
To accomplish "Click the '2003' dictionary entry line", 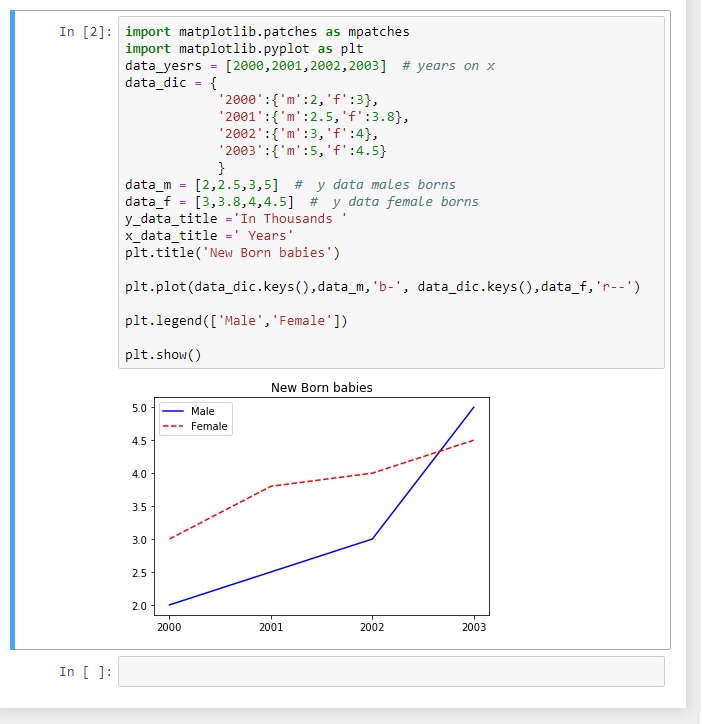I will click(302, 151).
